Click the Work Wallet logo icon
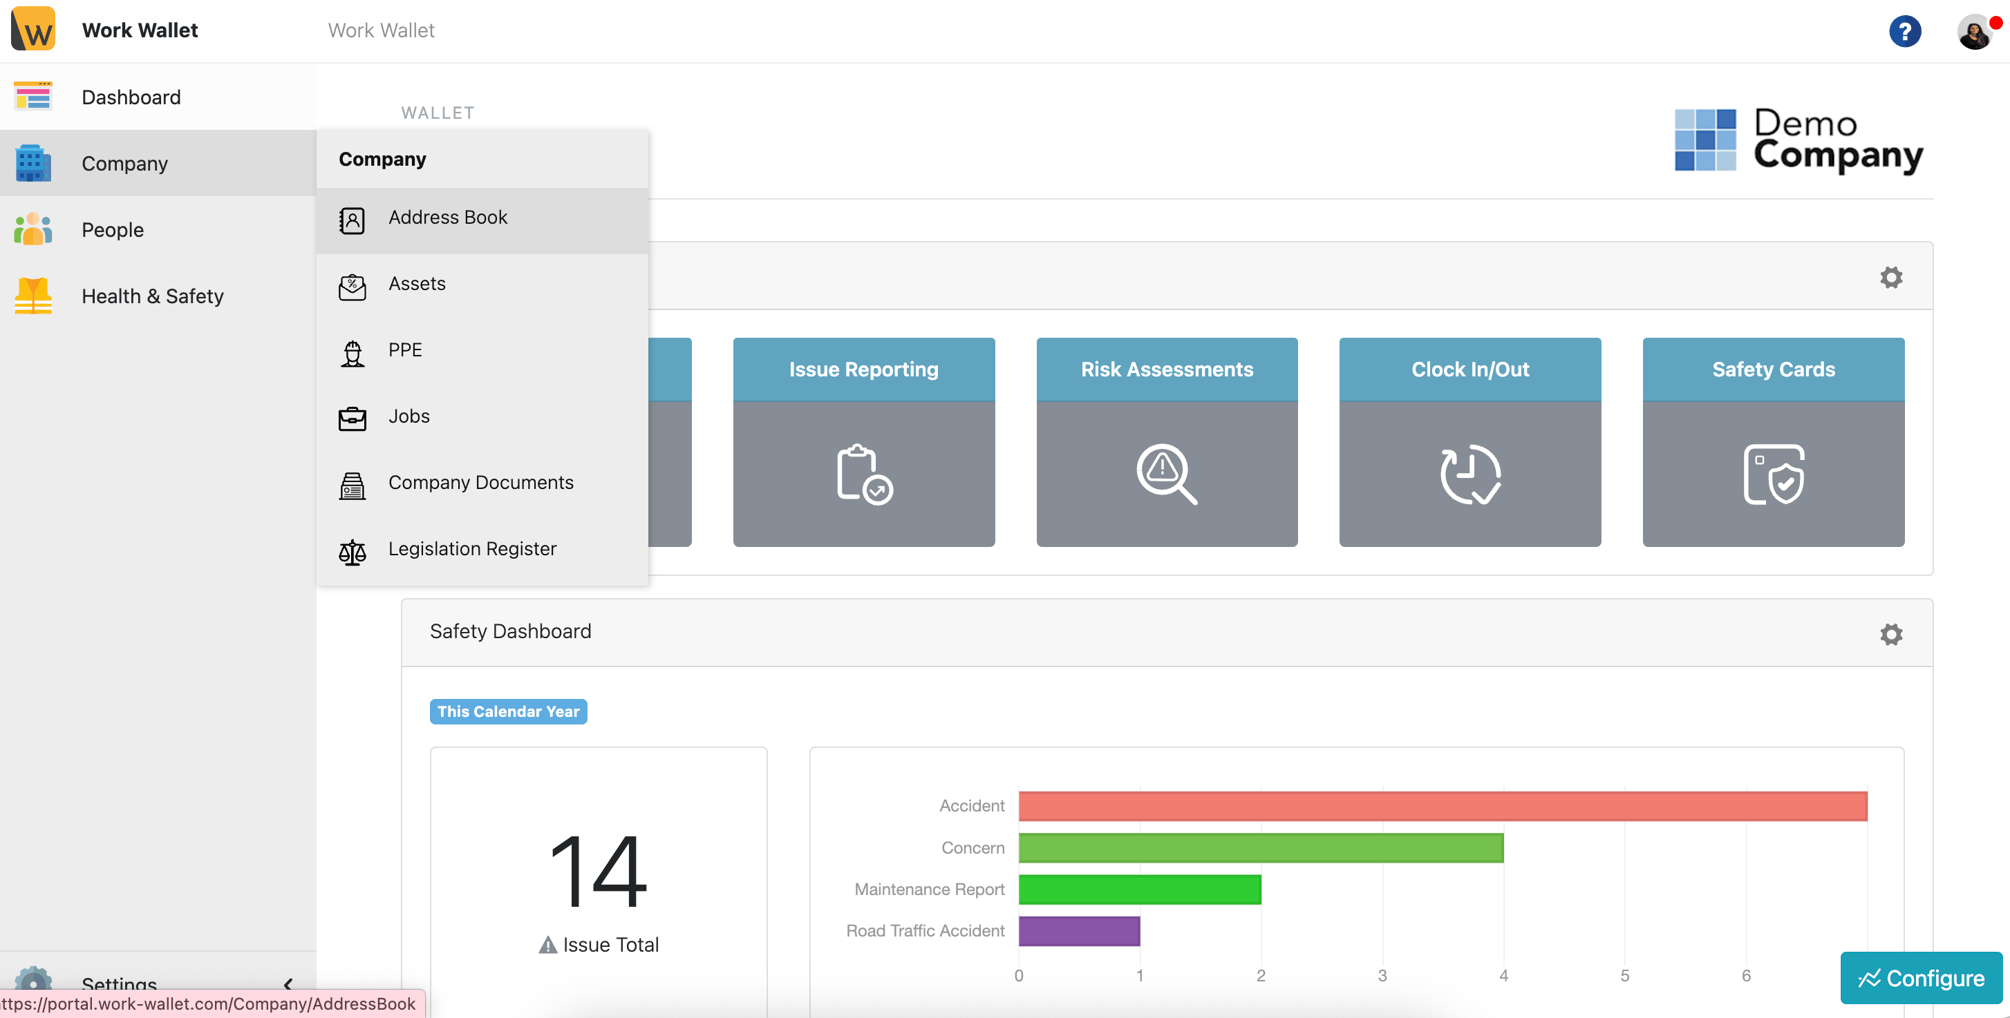 [x=33, y=29]
